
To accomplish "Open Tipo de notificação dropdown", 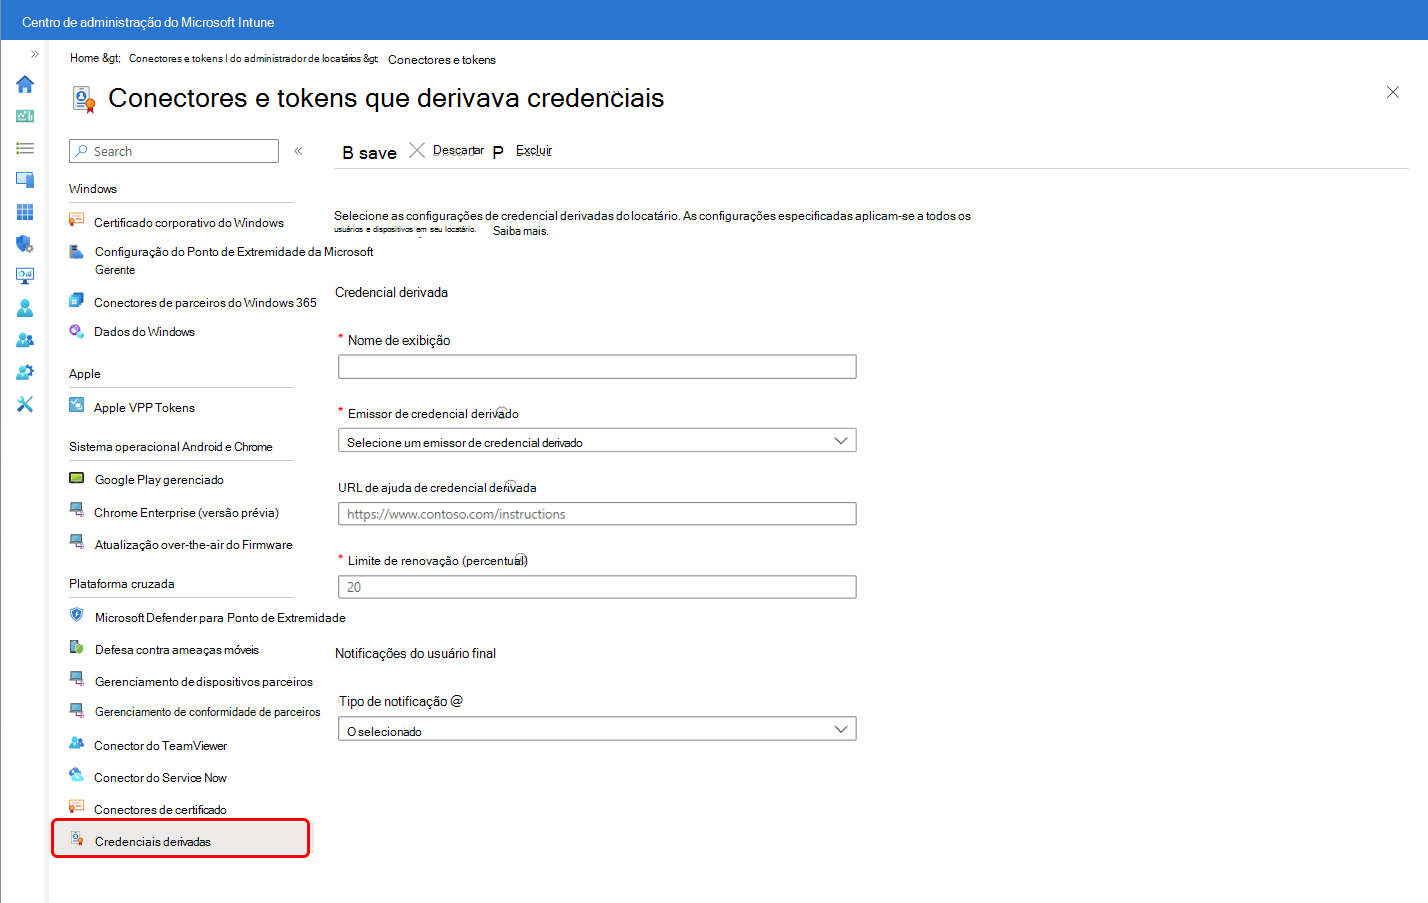I will click(x=597, y=729).
